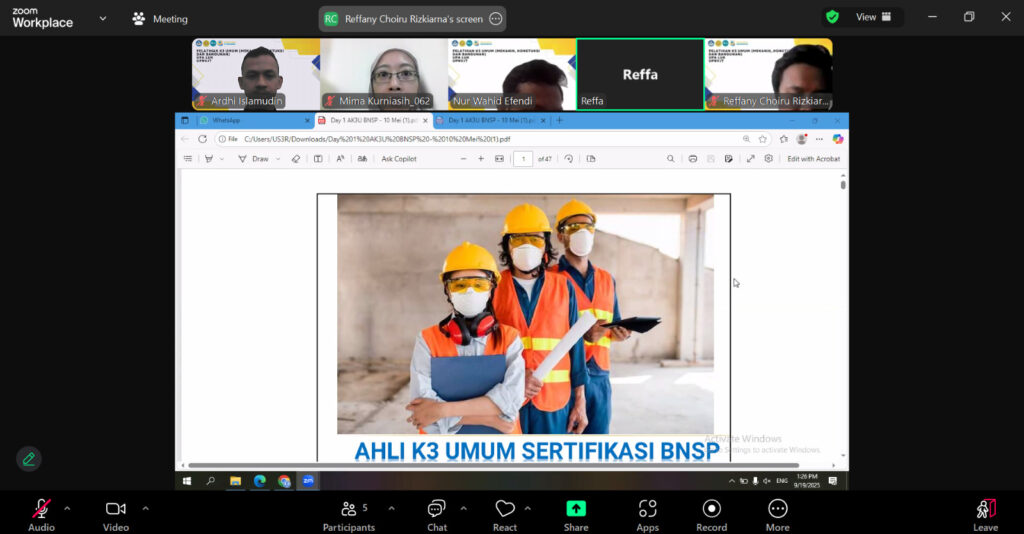Click the React heart icon
The image size is (1024, 534).
click(x=505, y=510)
